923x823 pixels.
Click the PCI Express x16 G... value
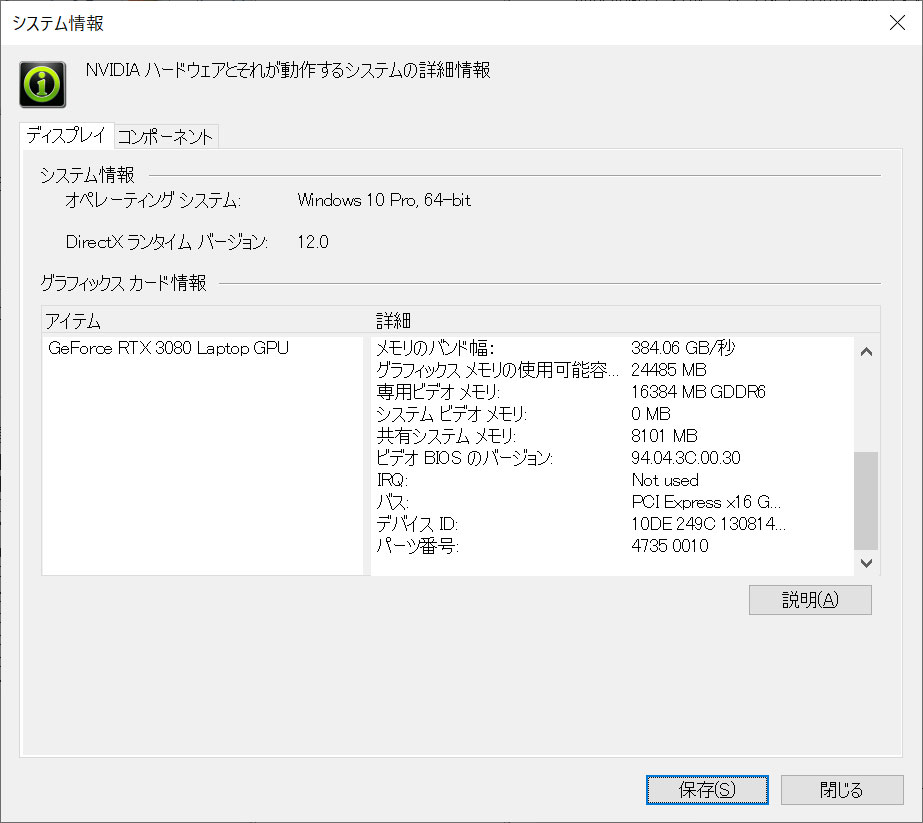click(x=706, y=502)
